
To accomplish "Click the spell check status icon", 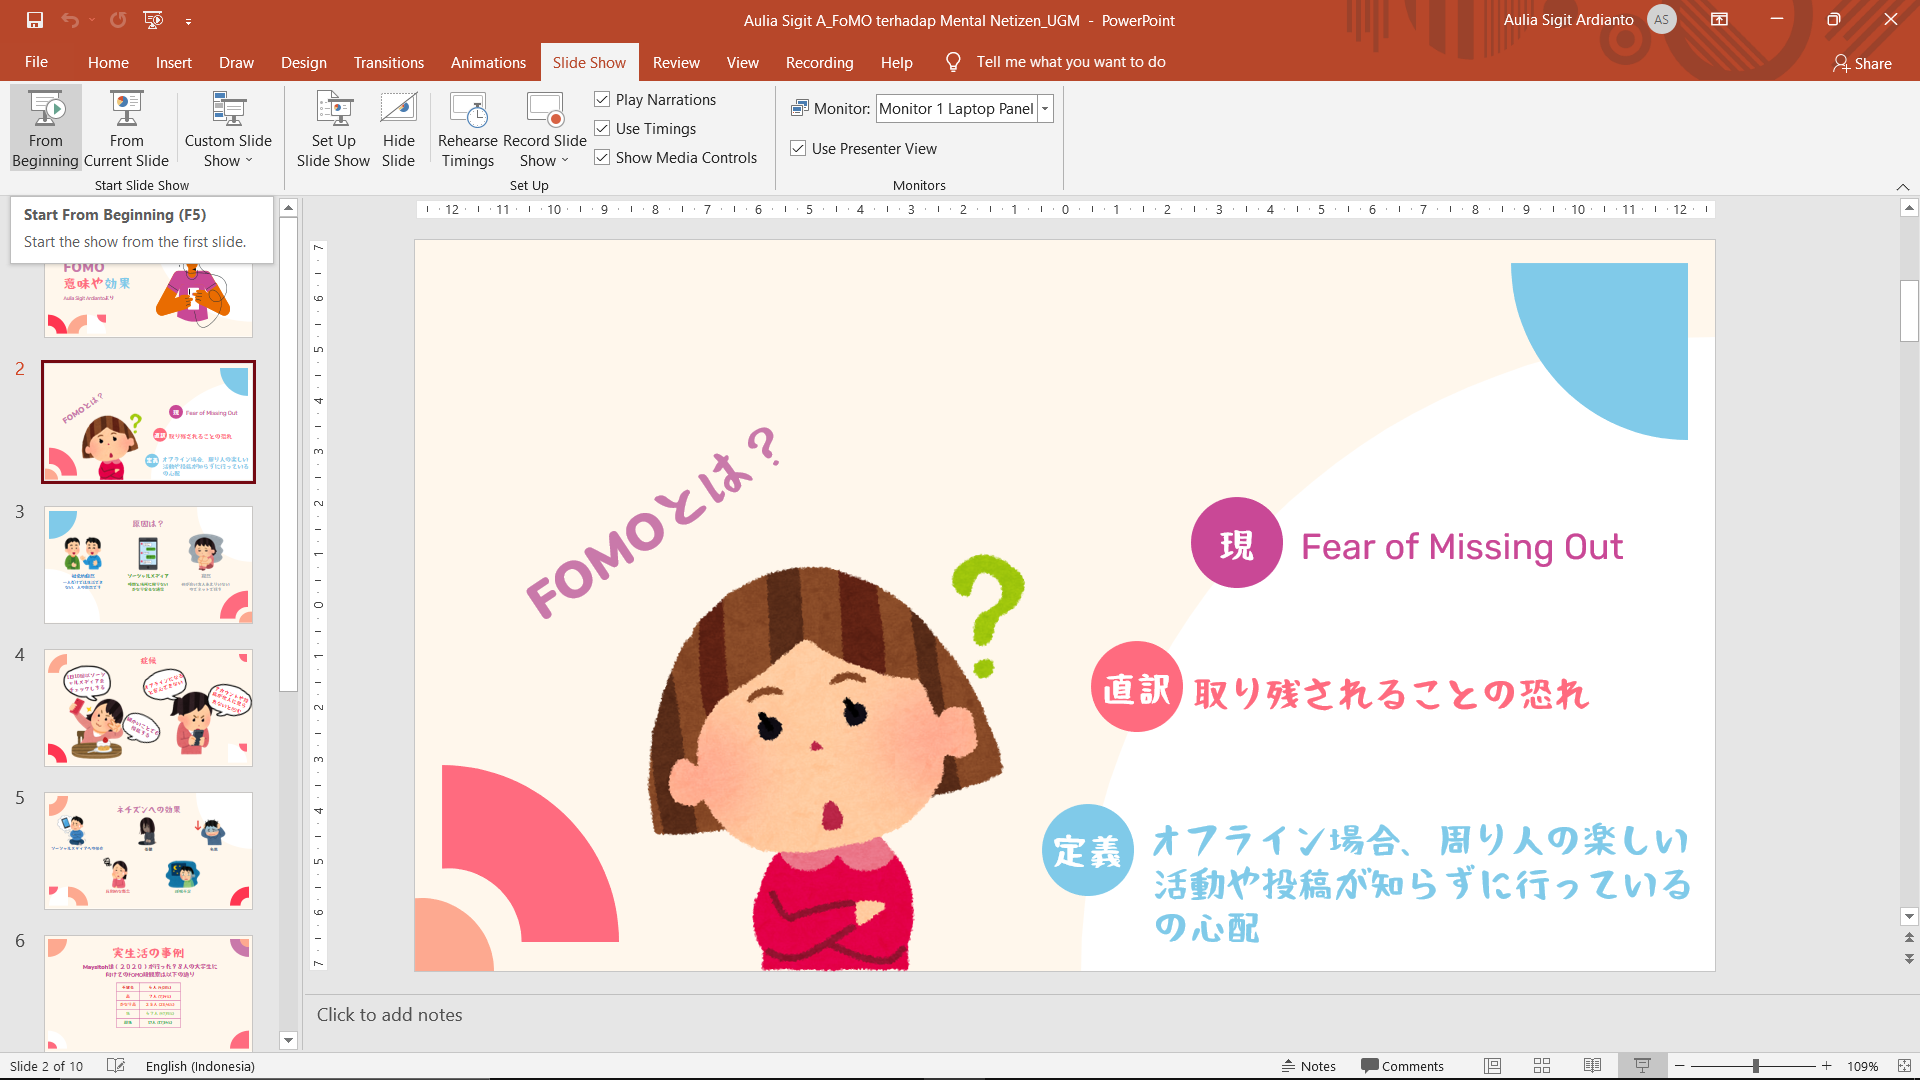I will 116,1066.
